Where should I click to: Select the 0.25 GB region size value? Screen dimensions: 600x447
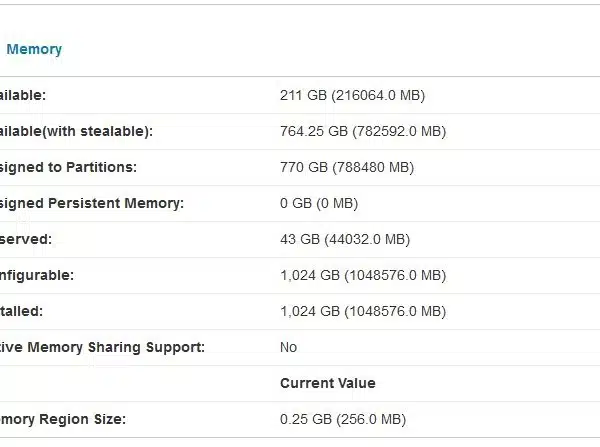pos(342,419)
